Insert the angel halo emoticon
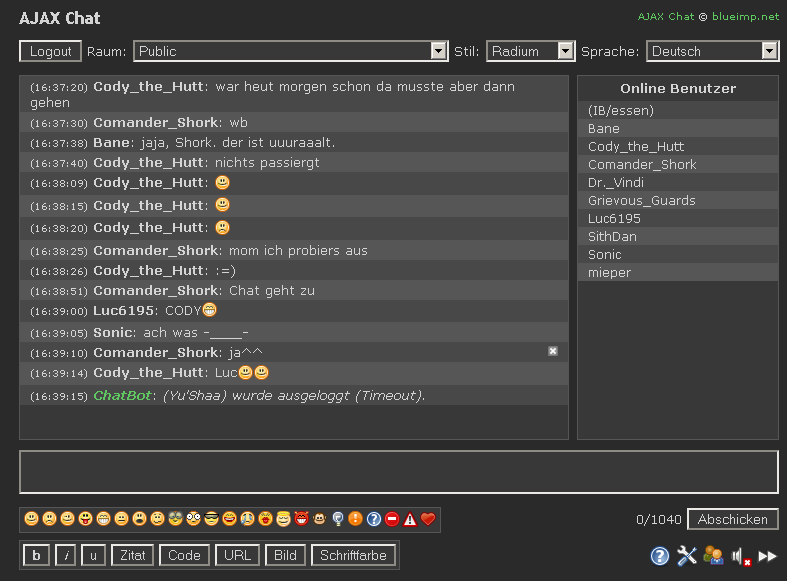 [x=284, y=519]
